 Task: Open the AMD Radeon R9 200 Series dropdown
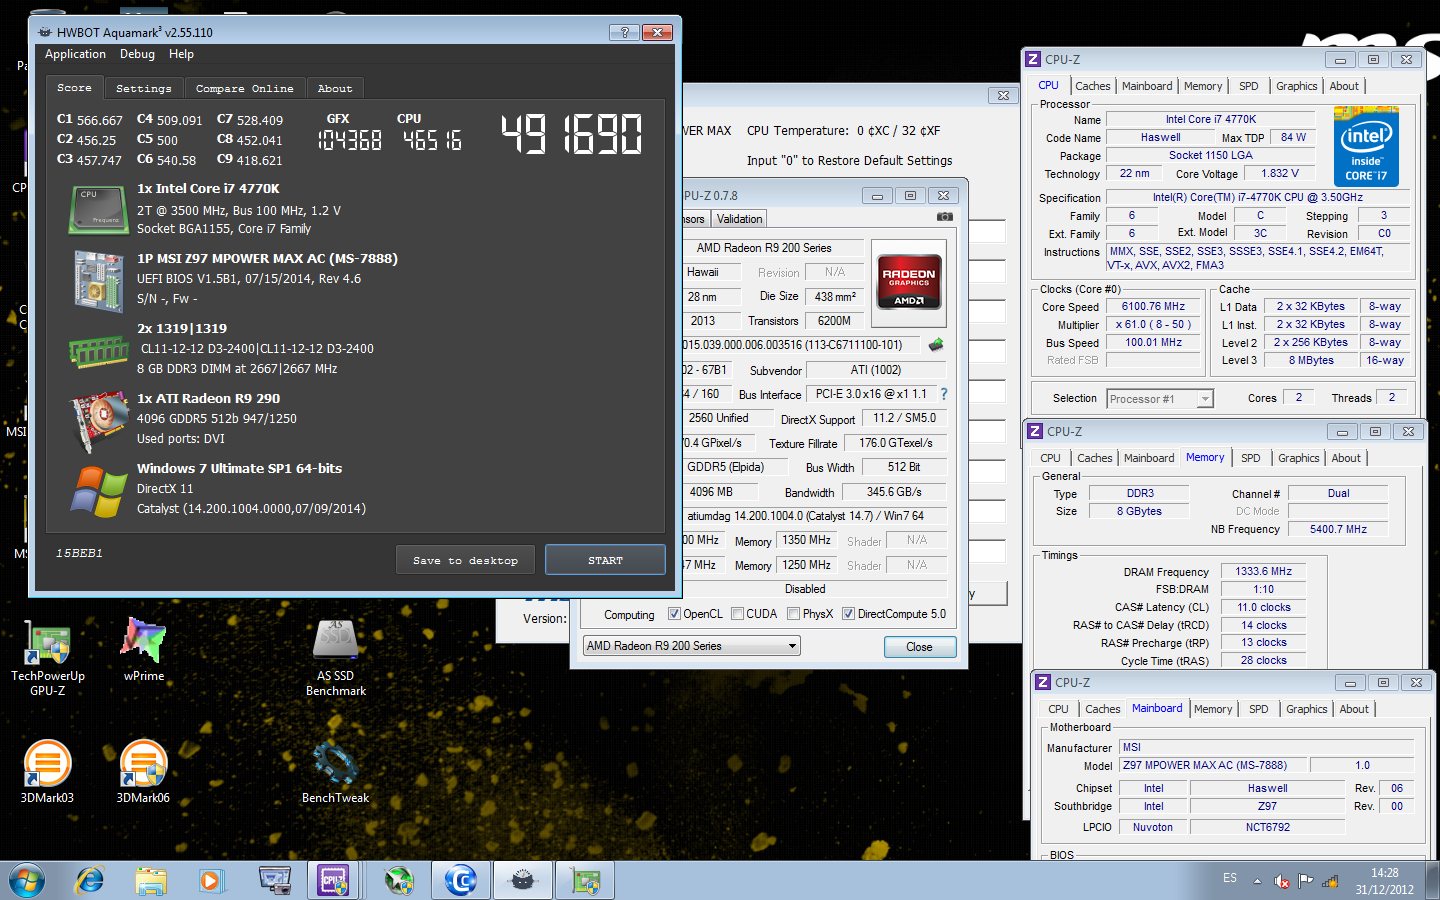coord(692,646)
